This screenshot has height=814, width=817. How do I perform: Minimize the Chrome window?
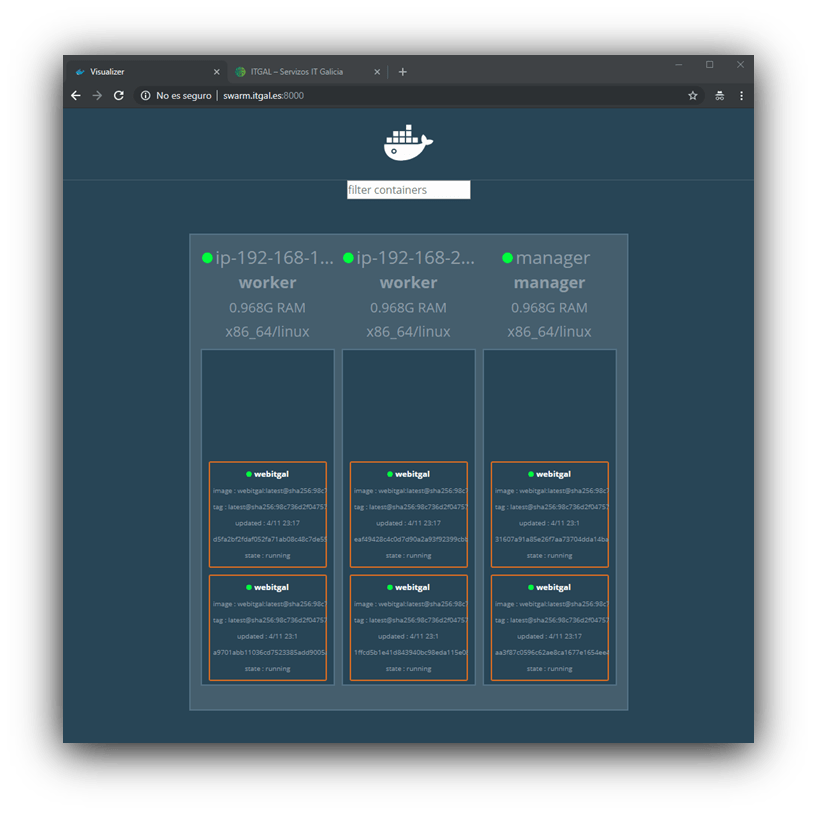[x=678, y=65]
